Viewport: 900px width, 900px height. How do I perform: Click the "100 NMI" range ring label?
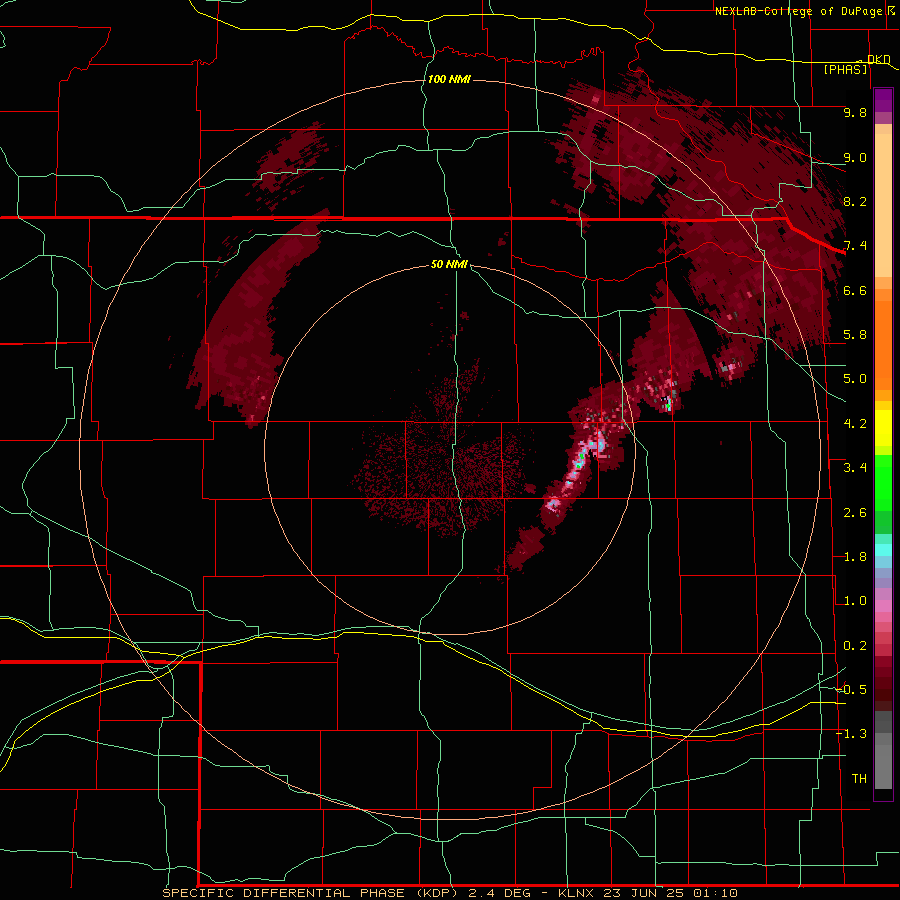click(x=449, y=79)
